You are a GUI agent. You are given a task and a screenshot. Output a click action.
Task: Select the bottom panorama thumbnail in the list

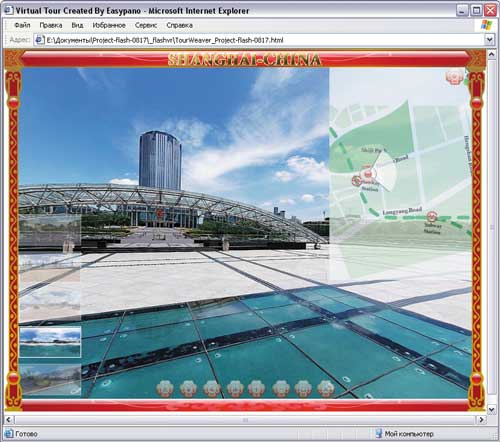[x=50, y=380]
